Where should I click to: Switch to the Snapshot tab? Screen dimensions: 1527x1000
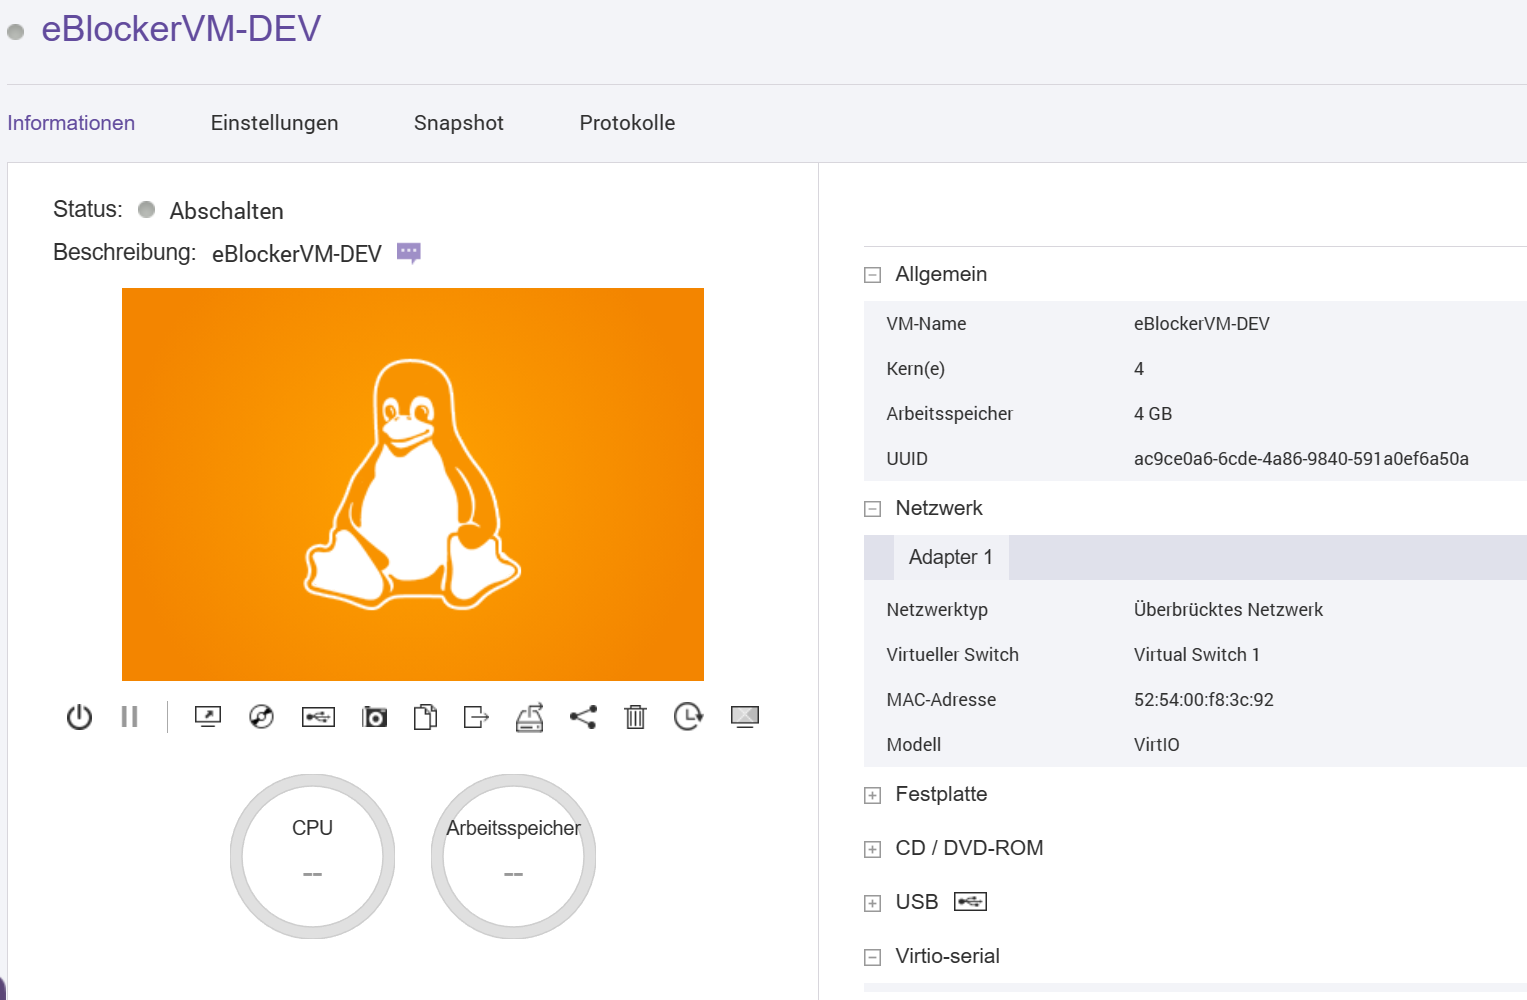(459, 123)
